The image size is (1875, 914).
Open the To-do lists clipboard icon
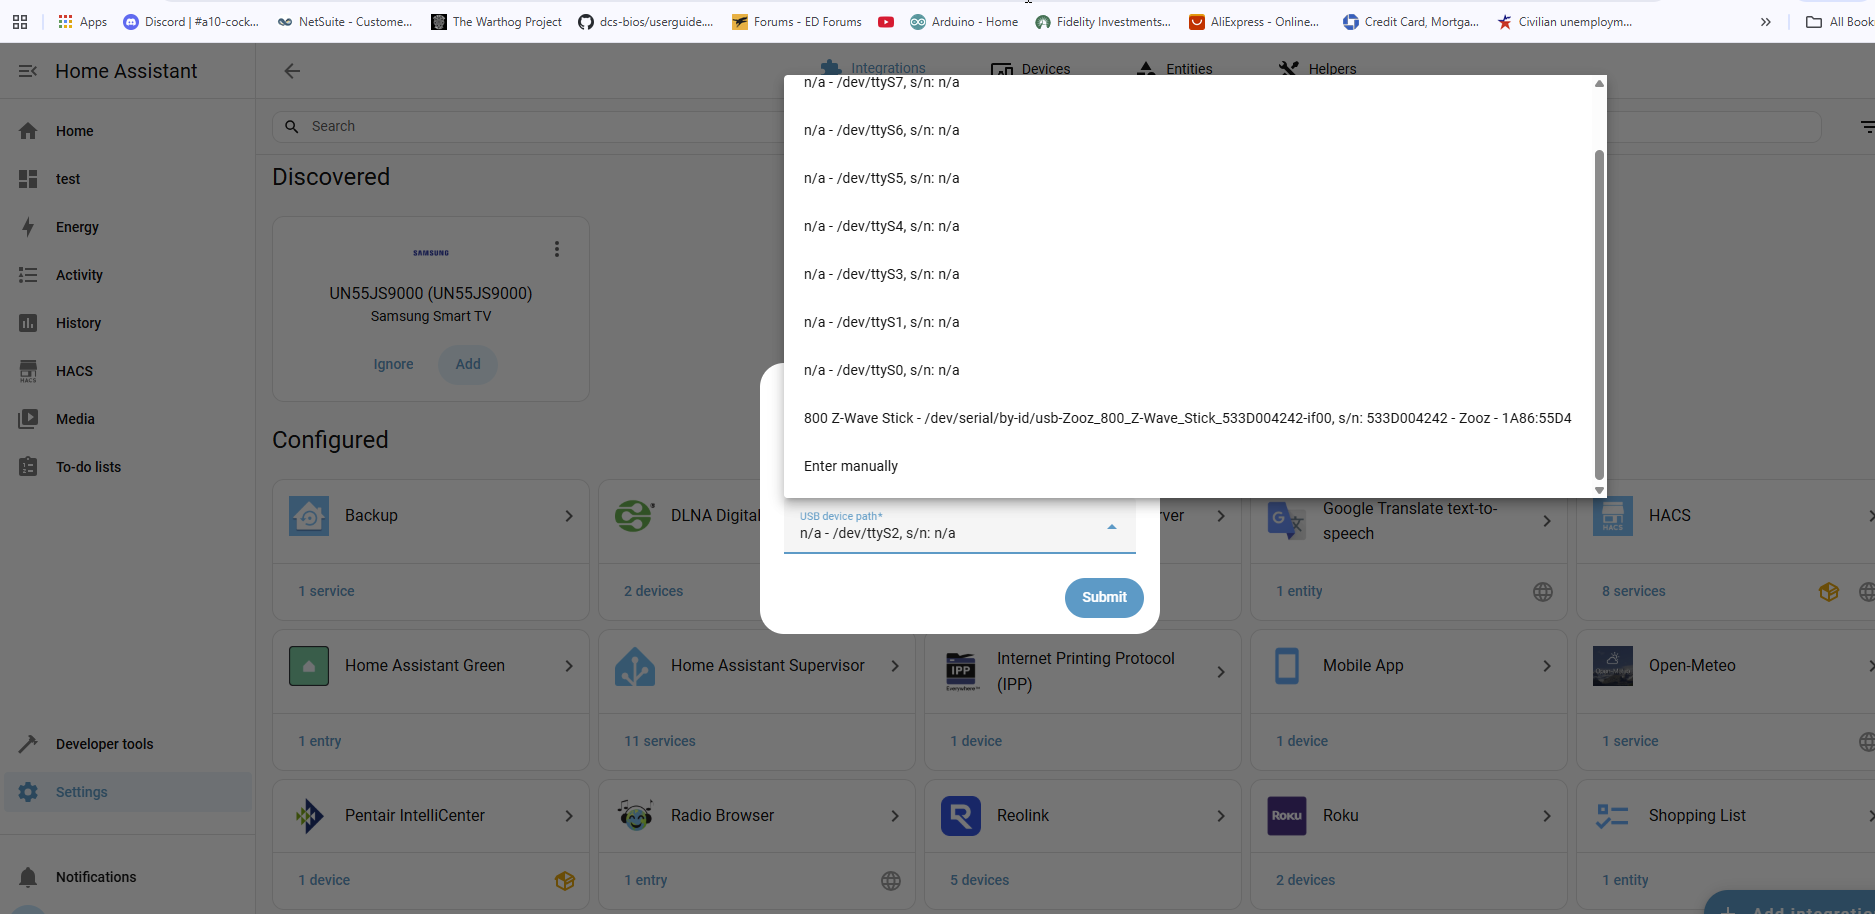click(28, 467)
